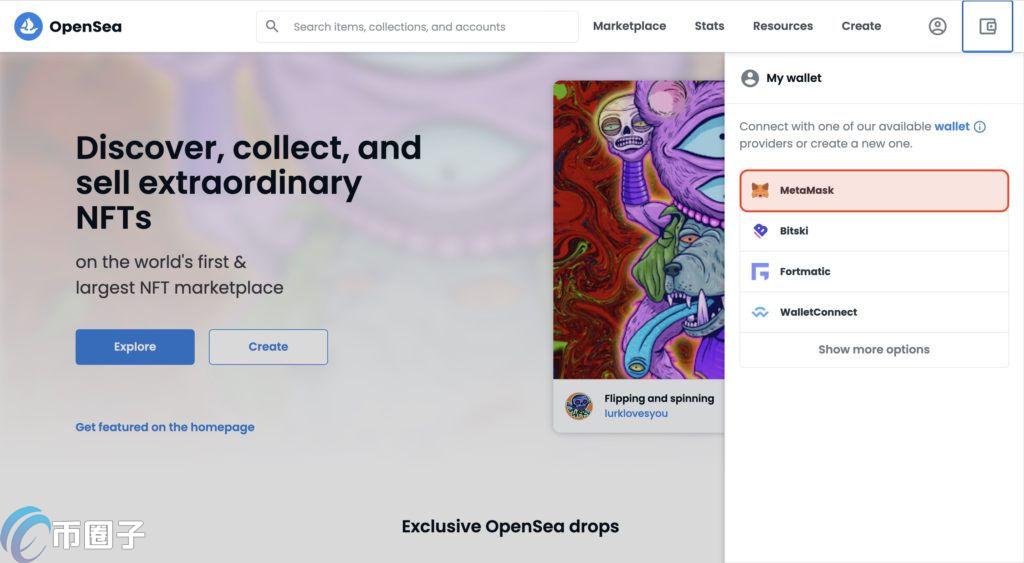Toggle the wallet icon in navbar

click(x=987, y=27)
